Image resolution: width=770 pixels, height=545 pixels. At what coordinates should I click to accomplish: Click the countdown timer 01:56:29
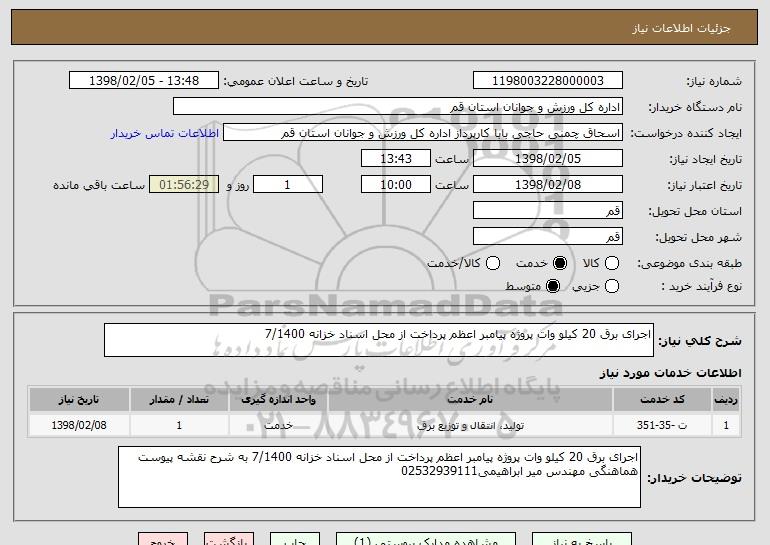(x=184, y=185)
